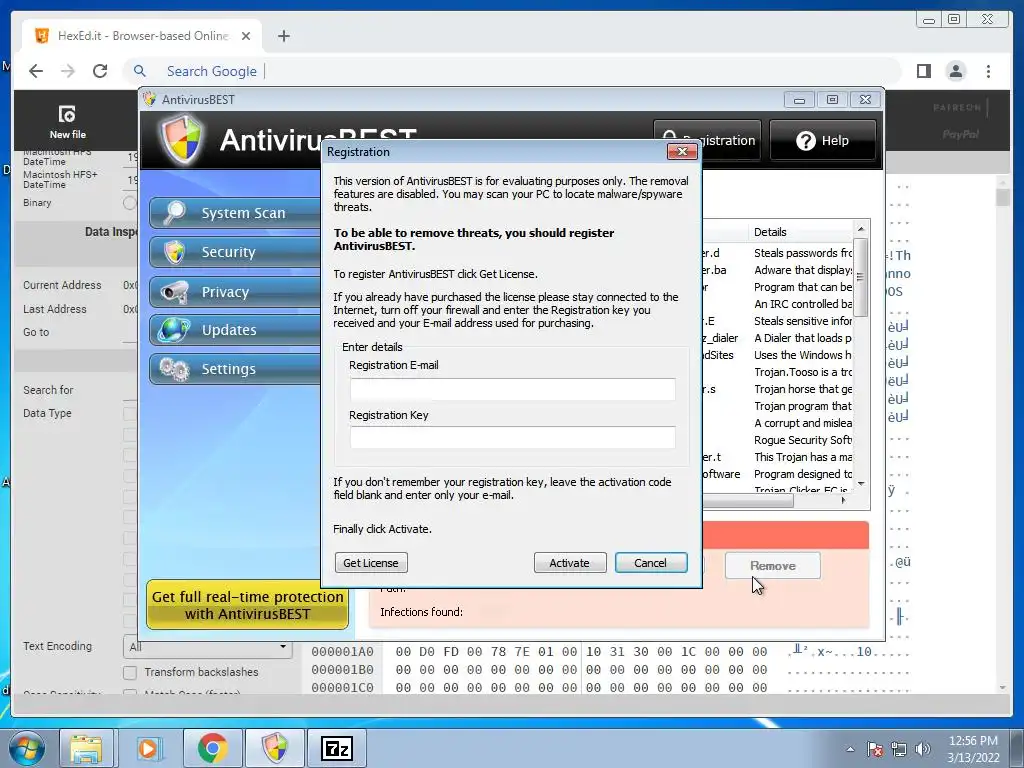This screenshot has height=768, width=1024.
Task: Go back in Chrome browser
Action: tap(36, 71)
